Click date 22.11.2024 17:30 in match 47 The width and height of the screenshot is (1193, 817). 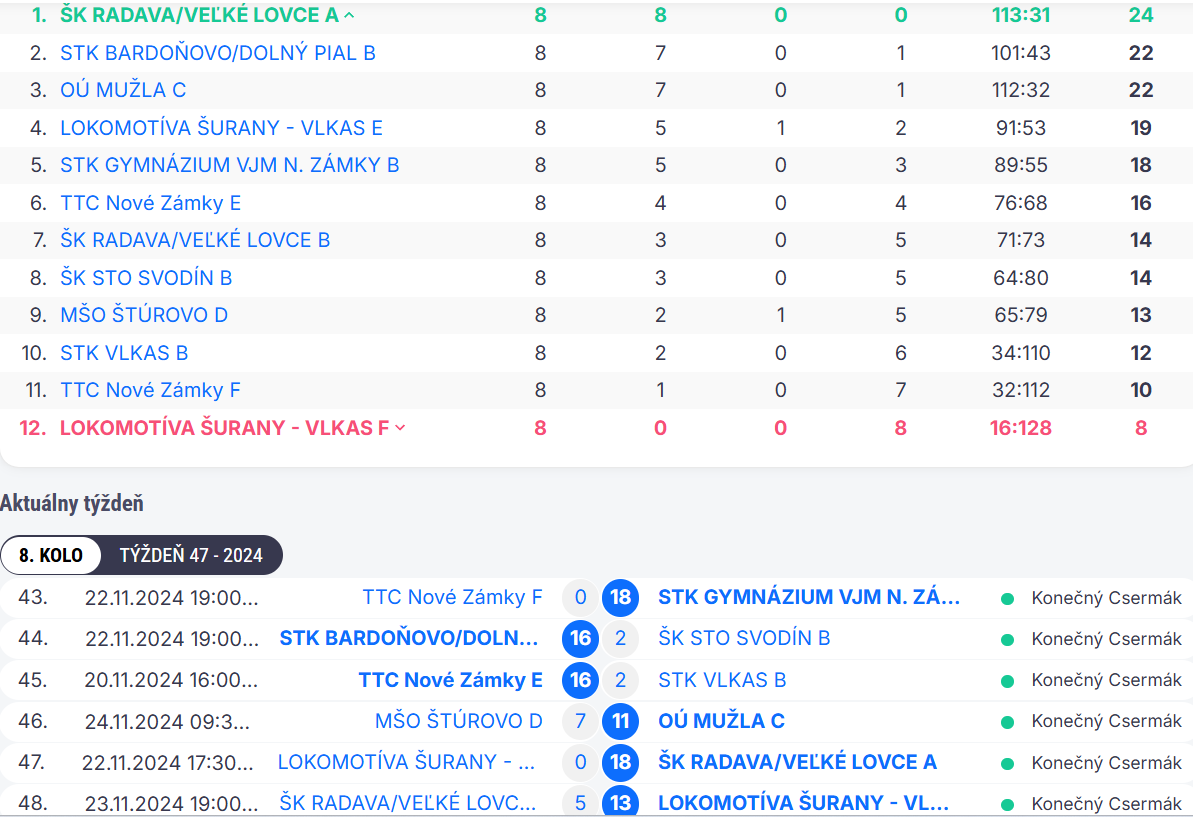point(167,762)
